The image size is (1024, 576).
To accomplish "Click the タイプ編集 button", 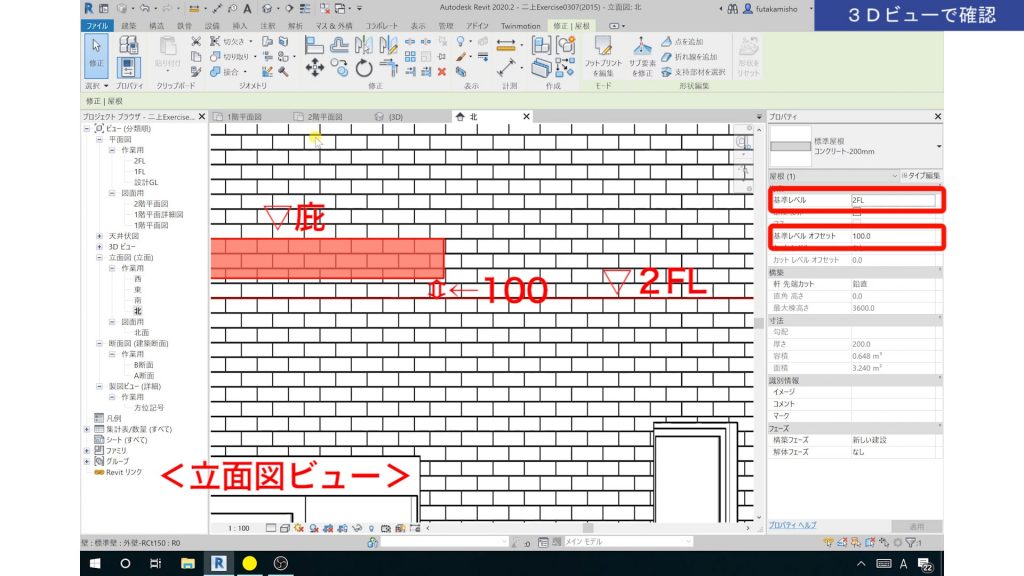I will 921,175.
